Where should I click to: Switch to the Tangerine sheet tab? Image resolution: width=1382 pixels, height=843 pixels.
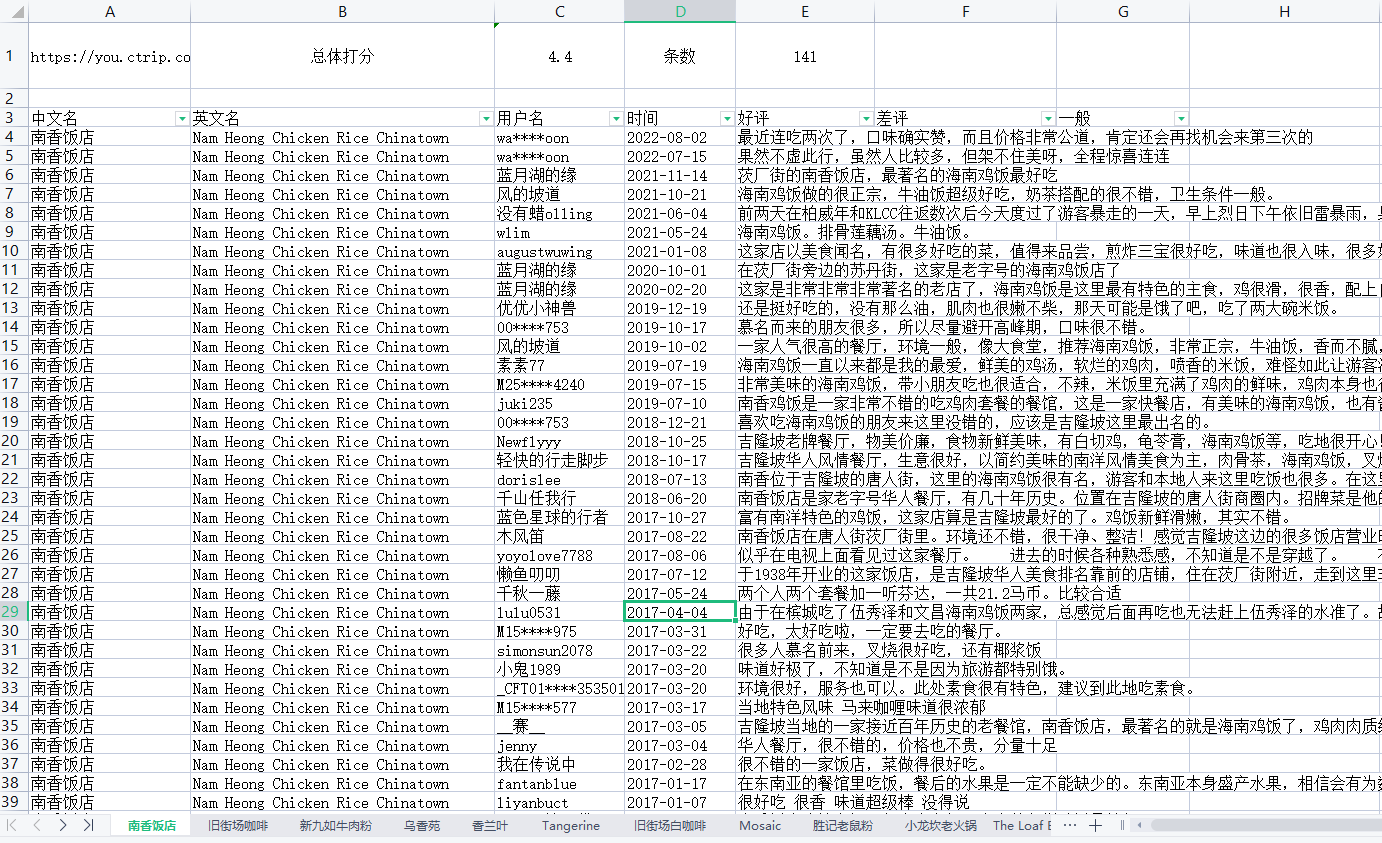[571, 826]
